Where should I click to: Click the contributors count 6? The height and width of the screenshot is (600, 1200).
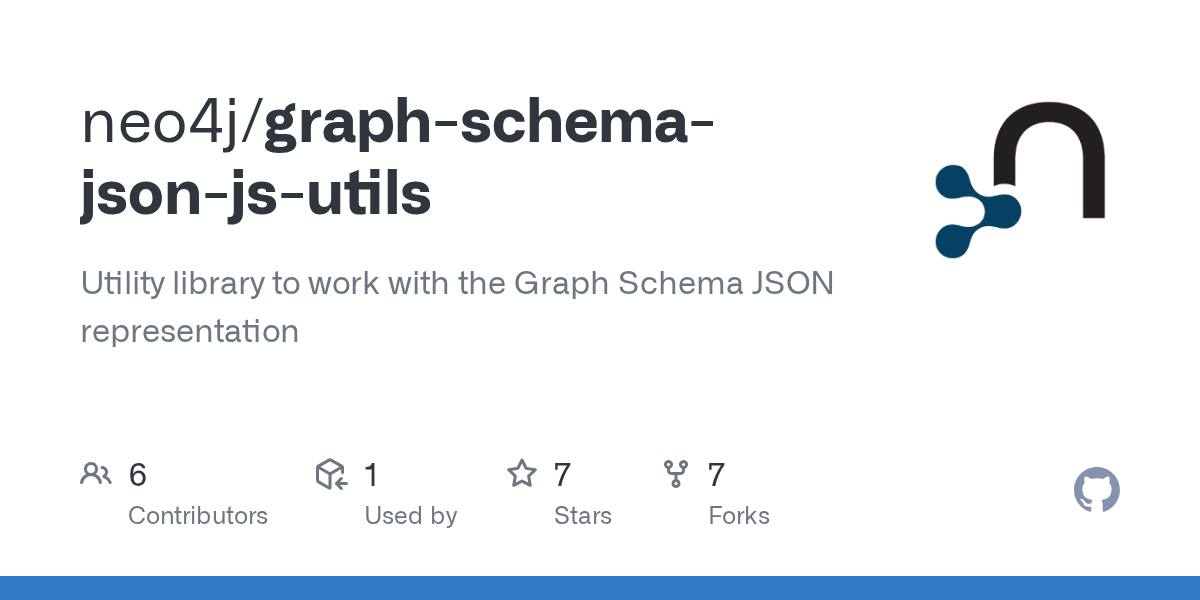pyautogui.click(x=138, y=475)
